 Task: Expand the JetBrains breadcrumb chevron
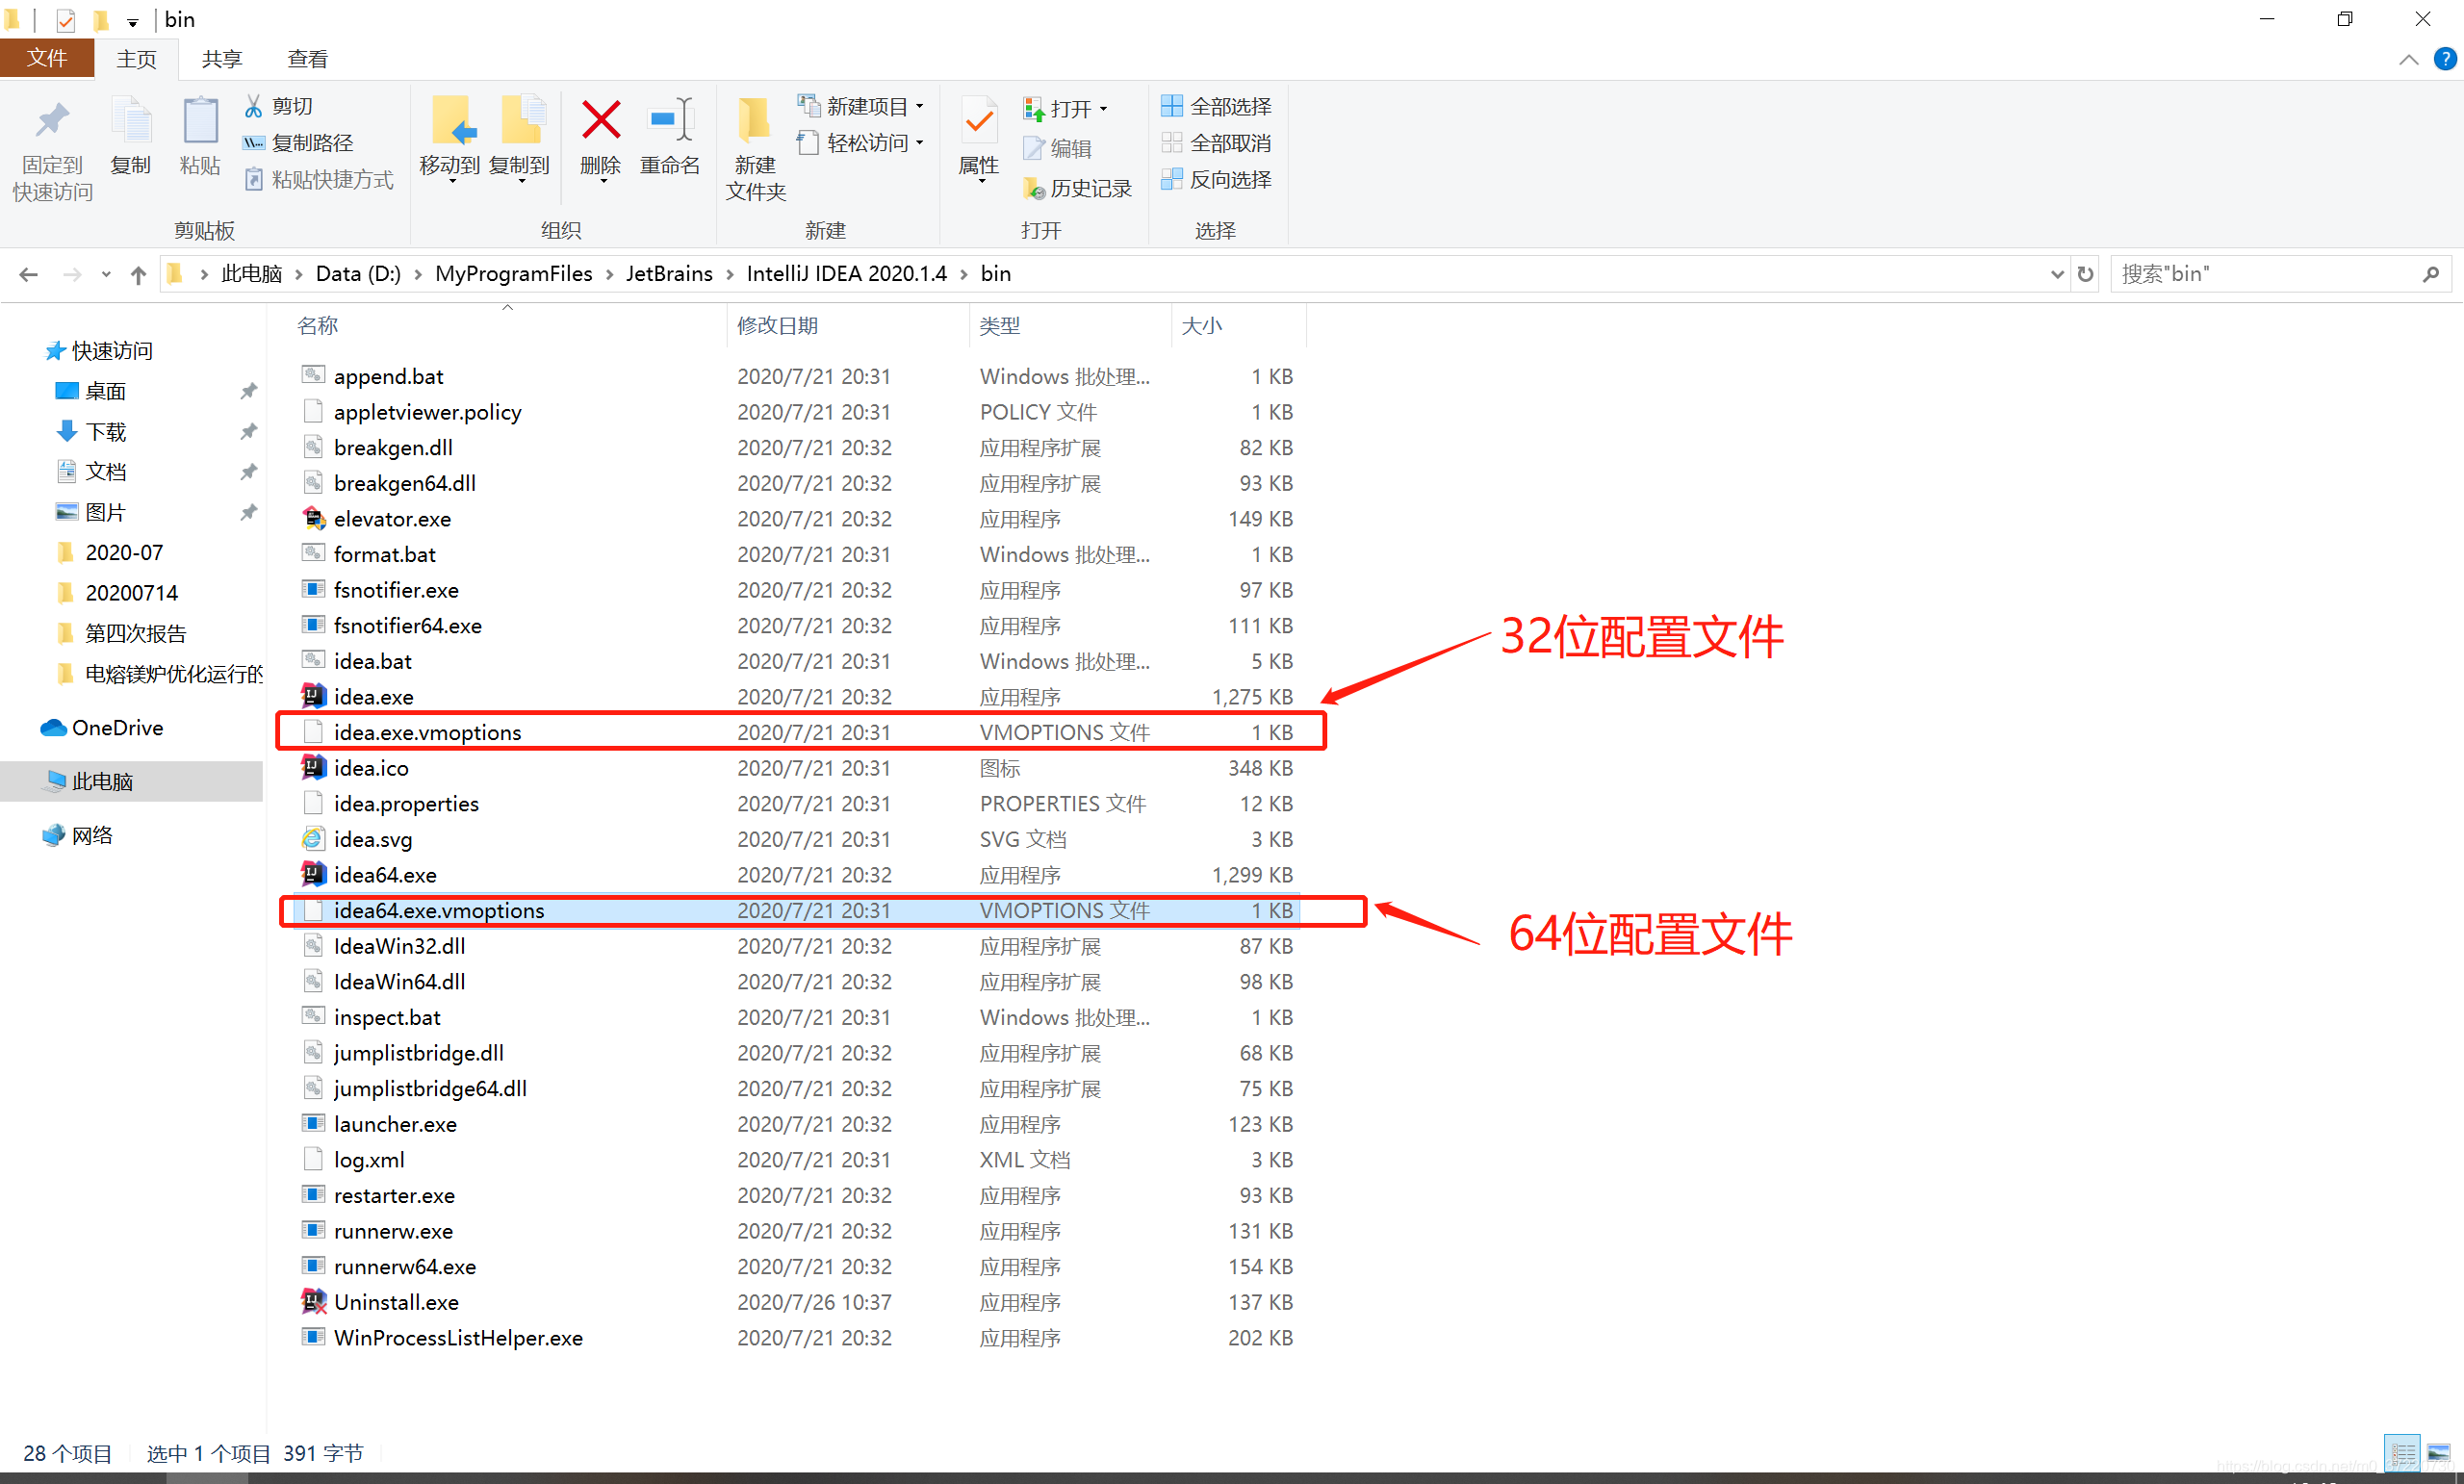728,273
